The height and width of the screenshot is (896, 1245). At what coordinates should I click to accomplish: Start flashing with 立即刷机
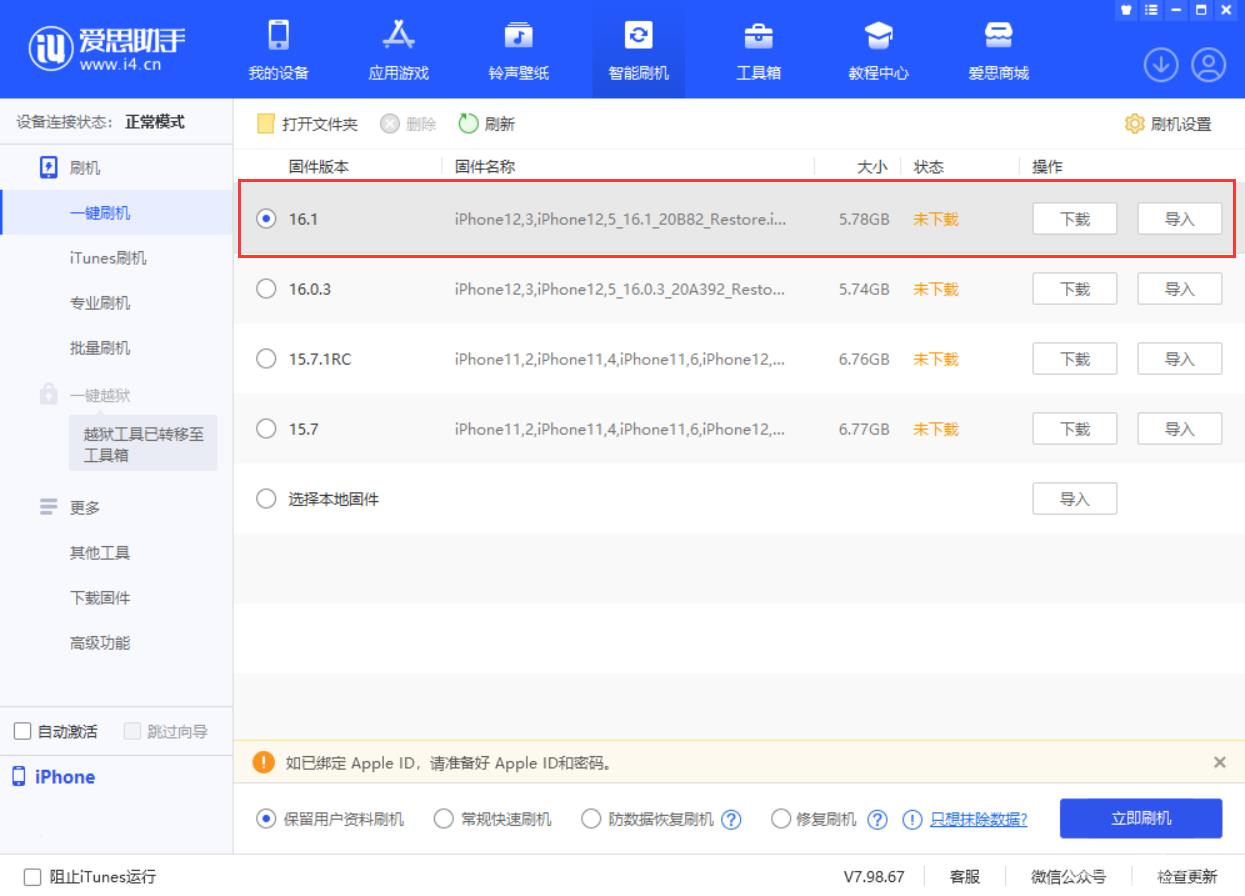click(x=1140, y=818)
